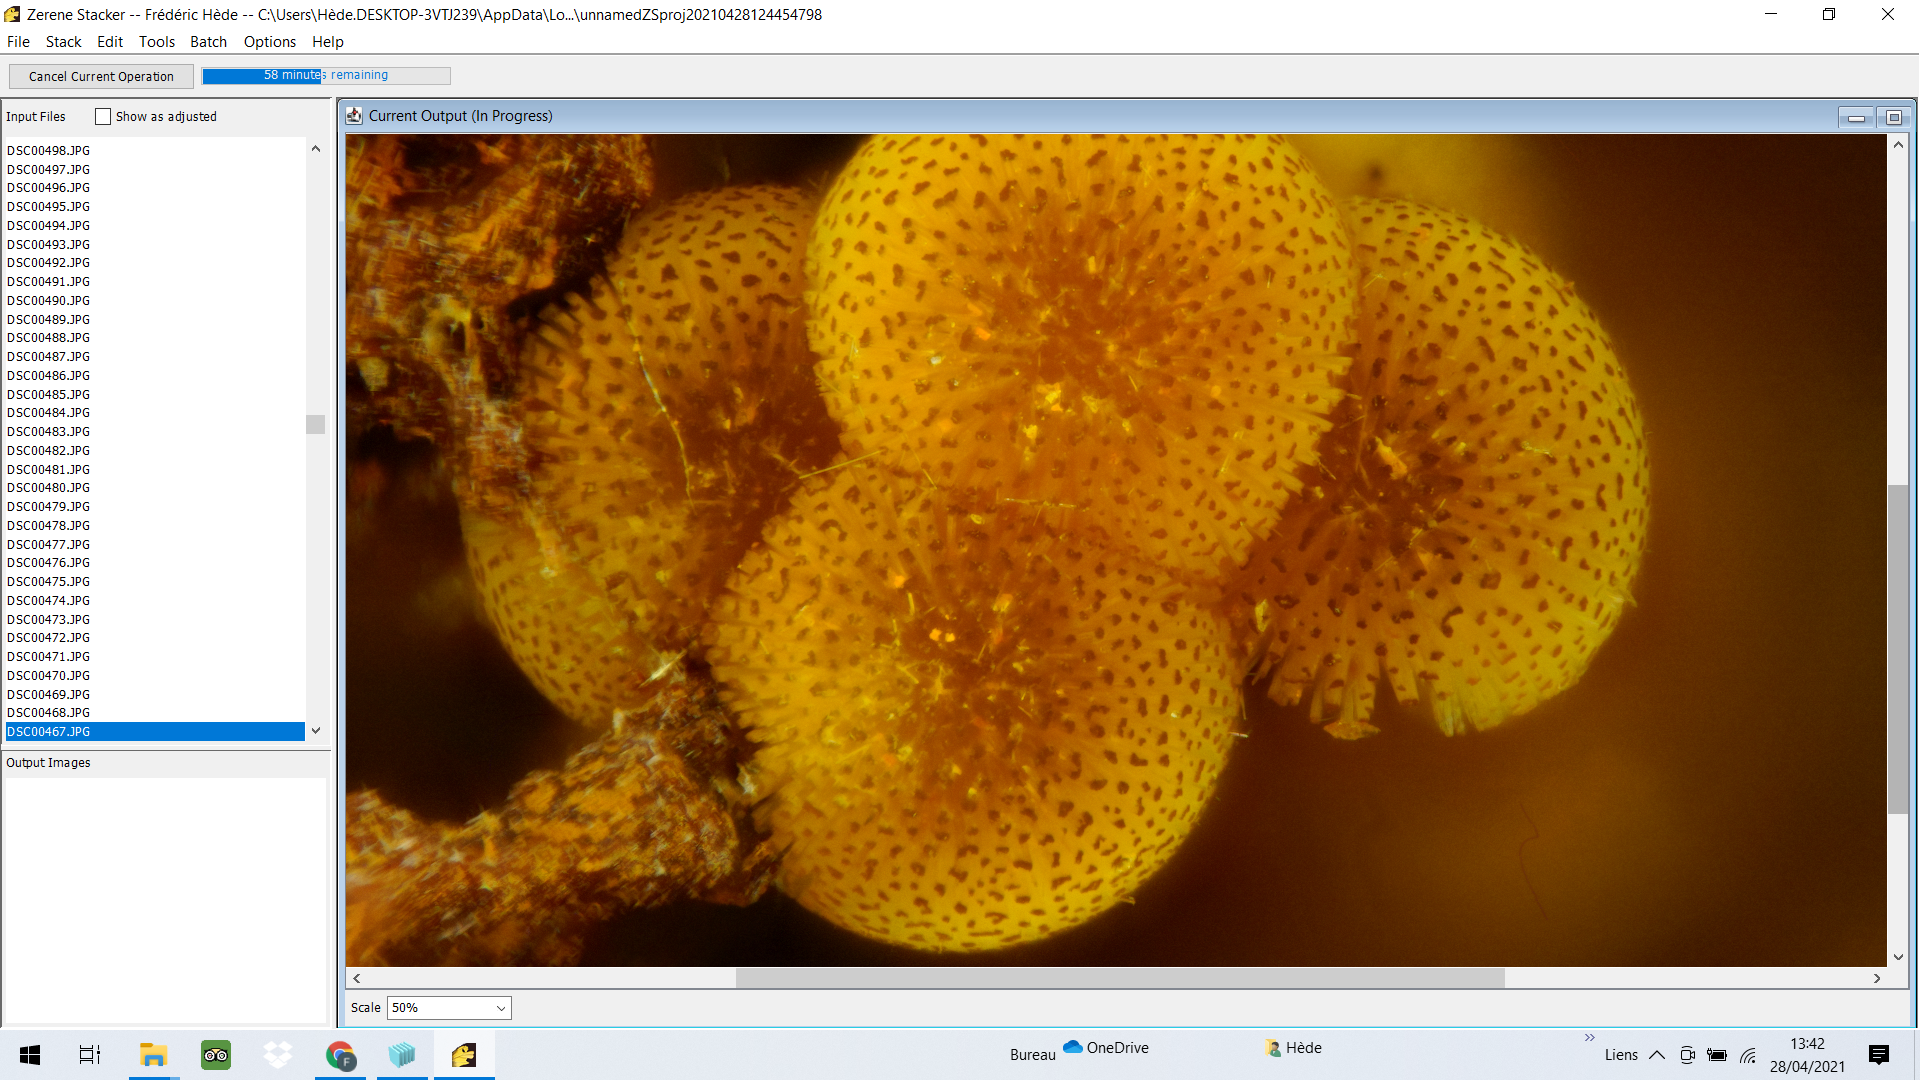Open Task View in taskbar
Screen dimensions: 1920x1080
point(90,1054)
